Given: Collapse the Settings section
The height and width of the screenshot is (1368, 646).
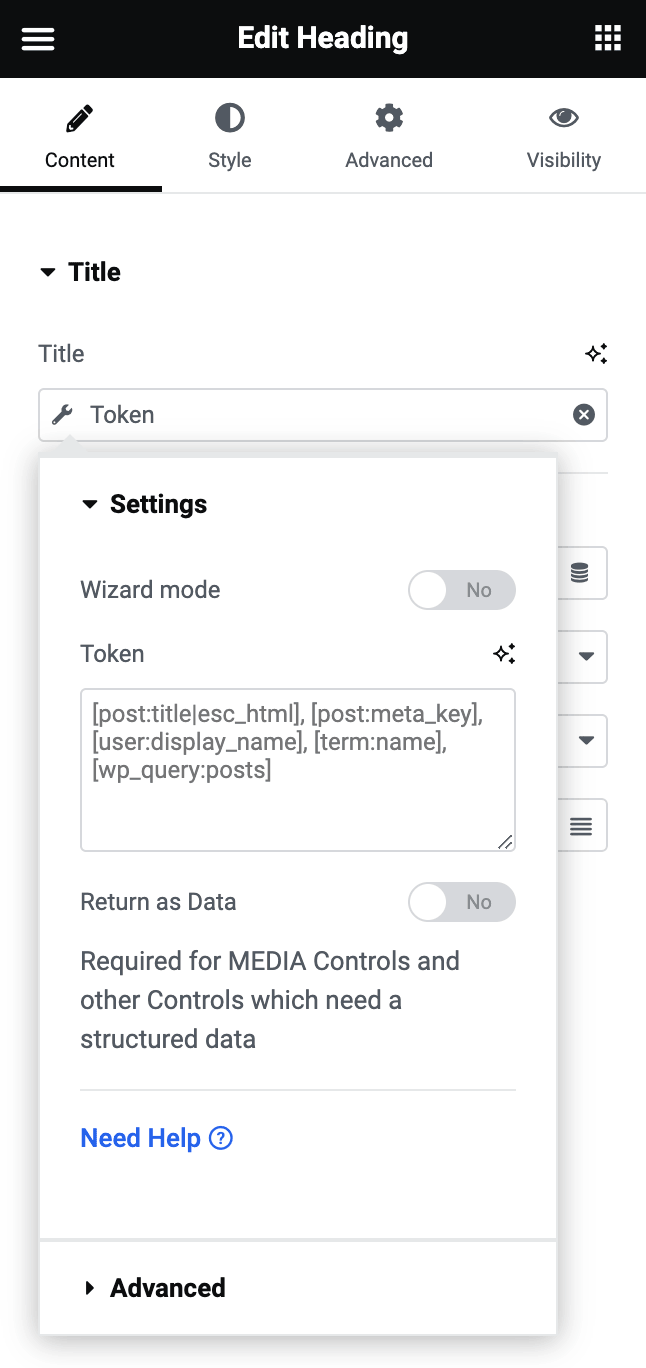Looking at the screenshot, I should (90, 504).
